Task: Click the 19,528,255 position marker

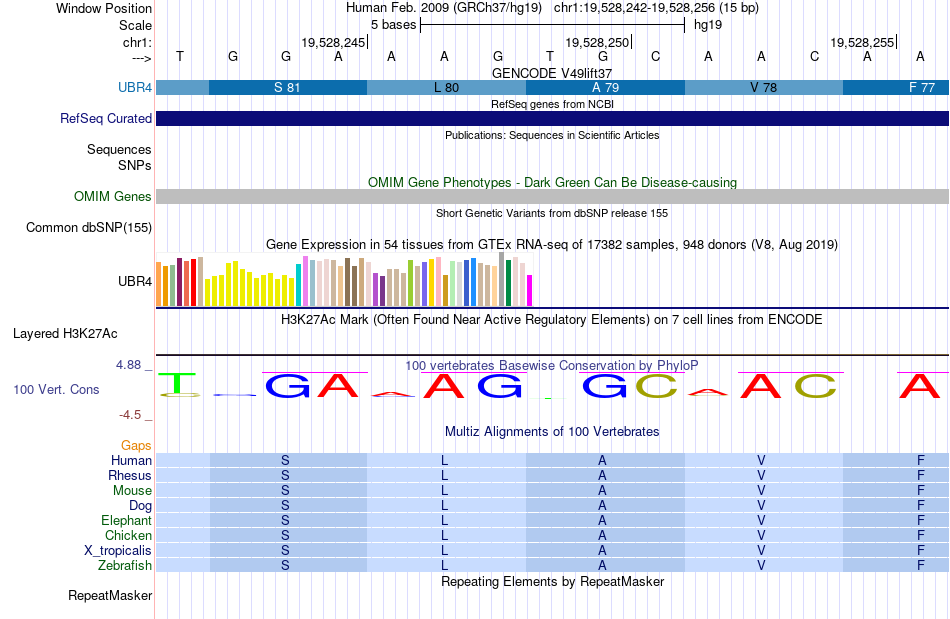Action: click(862, 42)
